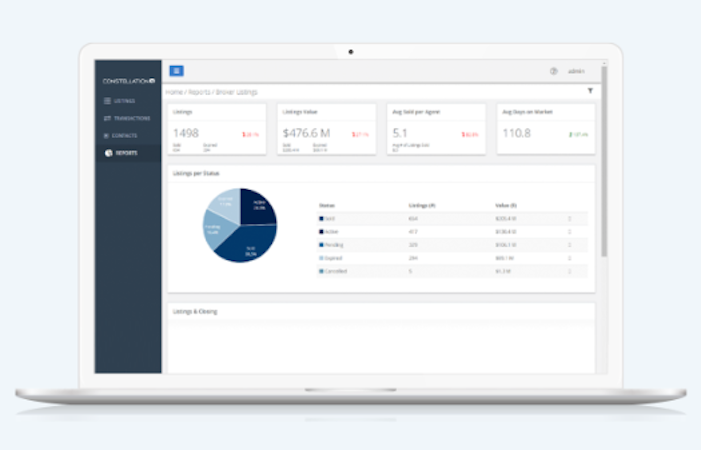Select the Active slice of the pie chart
Viewport: 701px width, 450px height.
(x=258, y=206)
